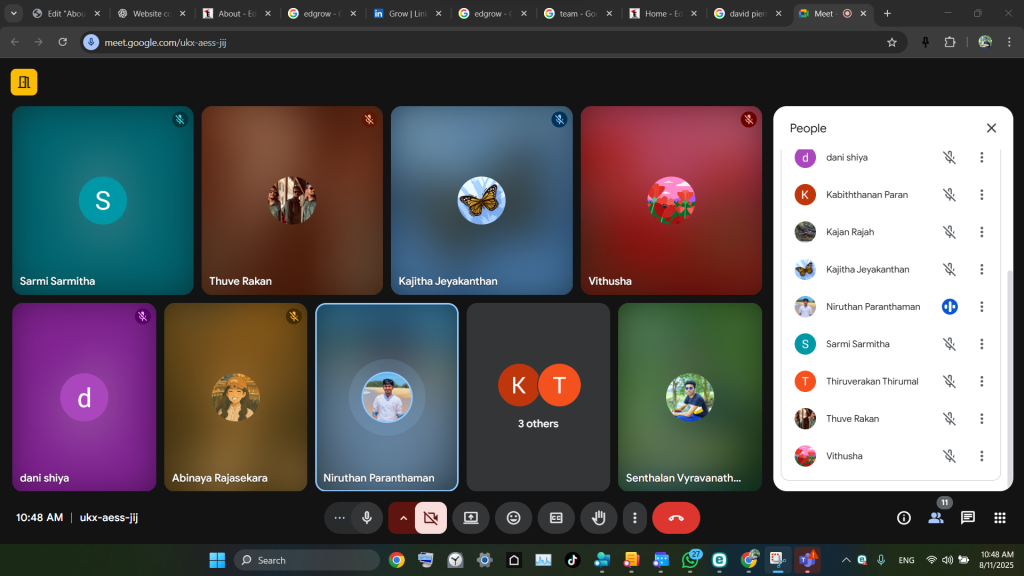Open WhatsApp from the Windows taskbar
This screenshot has width=1024, height=576.
(690, 560)
